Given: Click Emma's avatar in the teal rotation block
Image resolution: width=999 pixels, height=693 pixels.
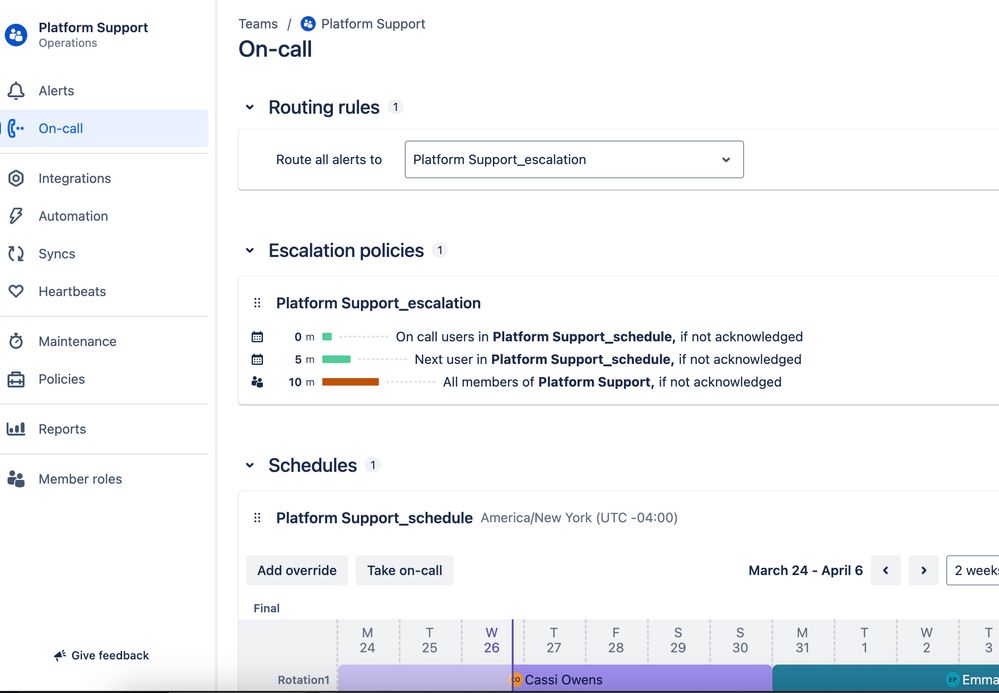Looking at the screenshot, I should (952, 680).
